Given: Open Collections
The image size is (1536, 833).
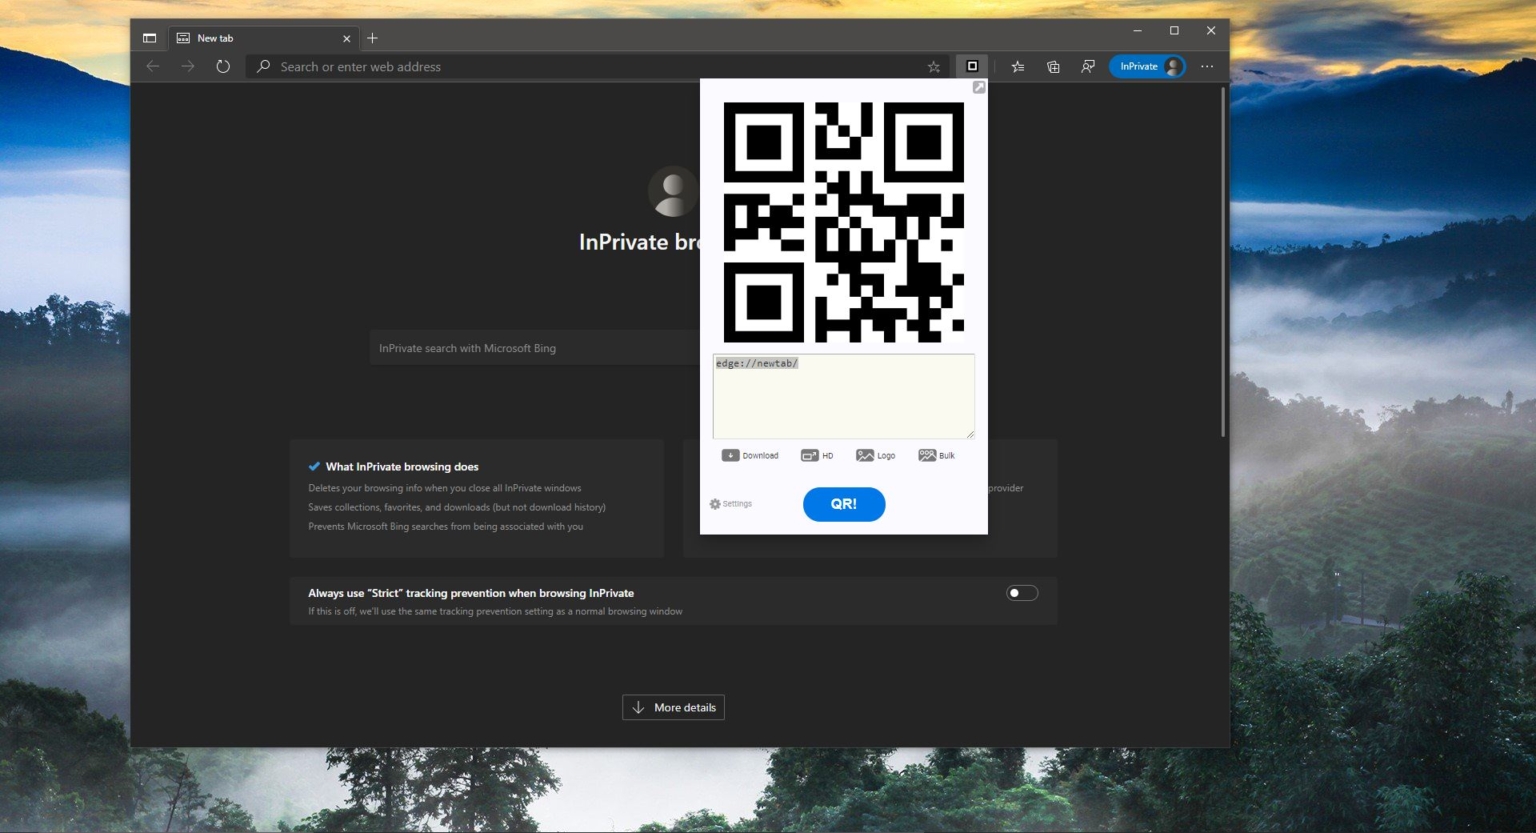Looking at the screenshot, I should 1052,66.
